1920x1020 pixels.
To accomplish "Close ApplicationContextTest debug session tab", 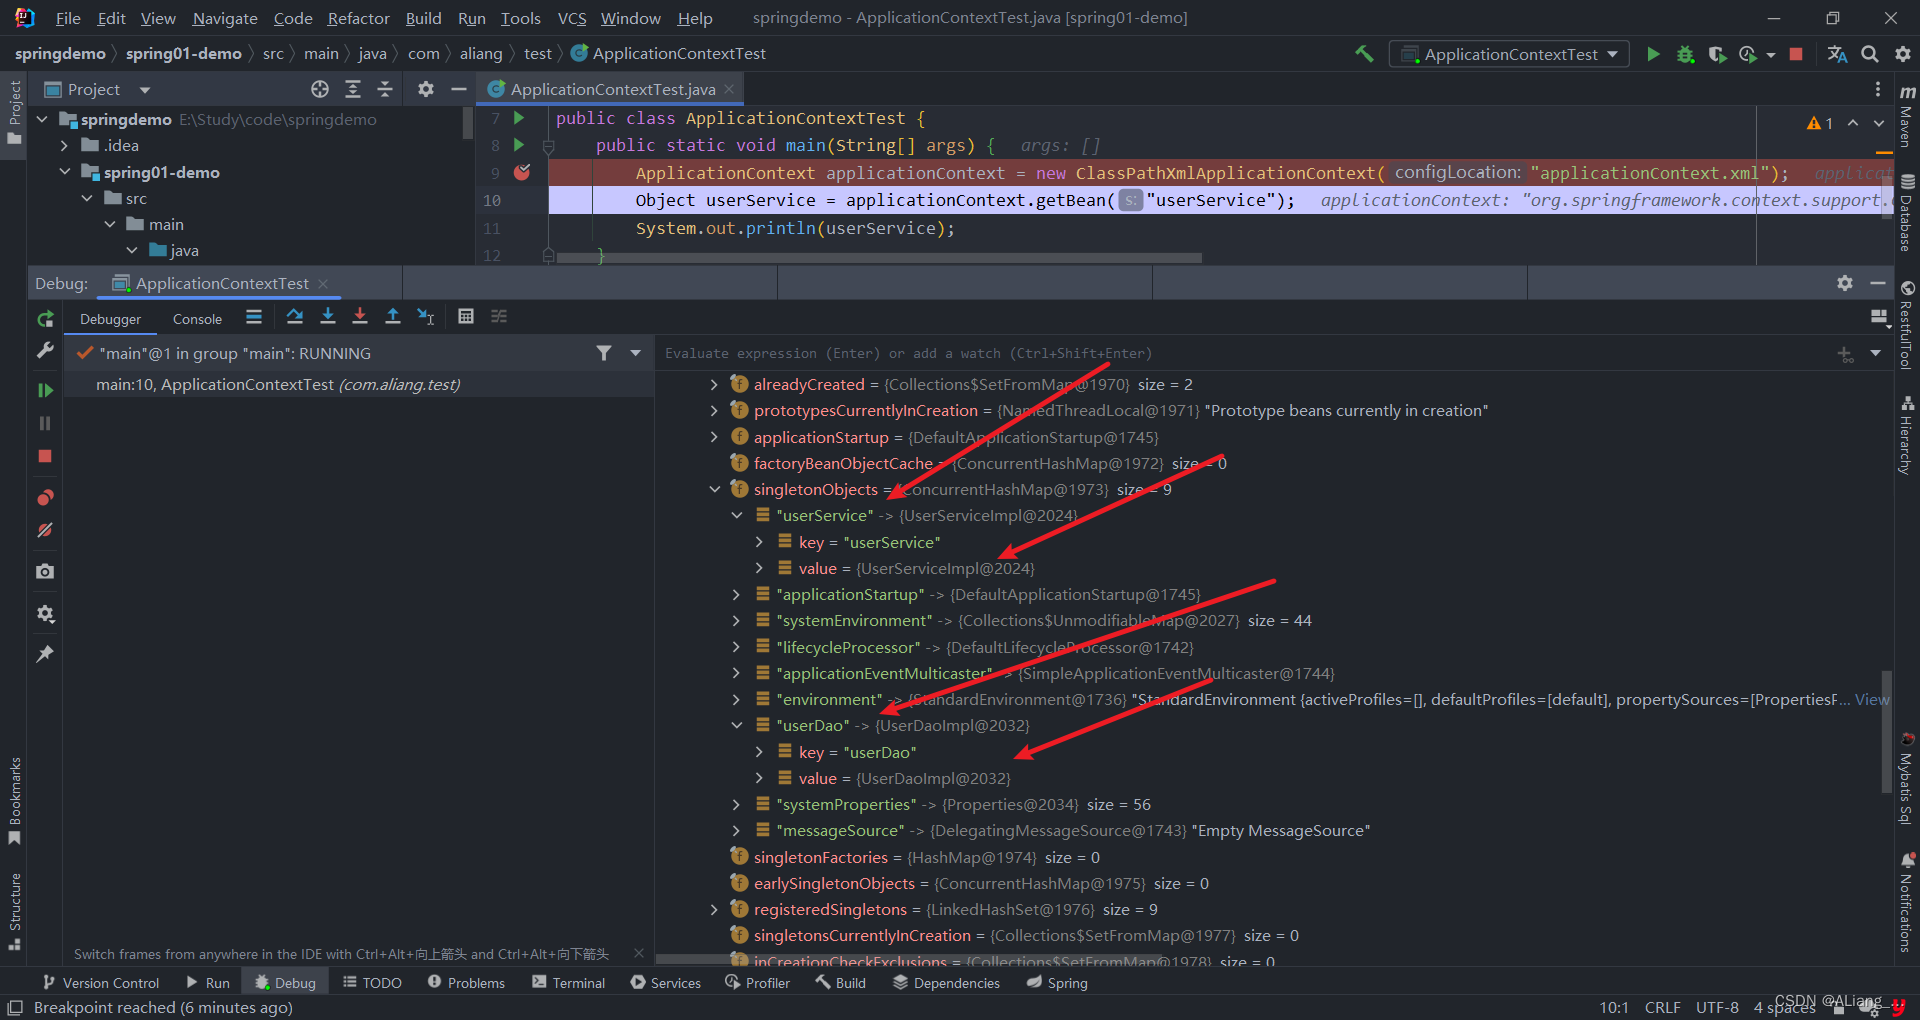I will (x=323, y=284).
